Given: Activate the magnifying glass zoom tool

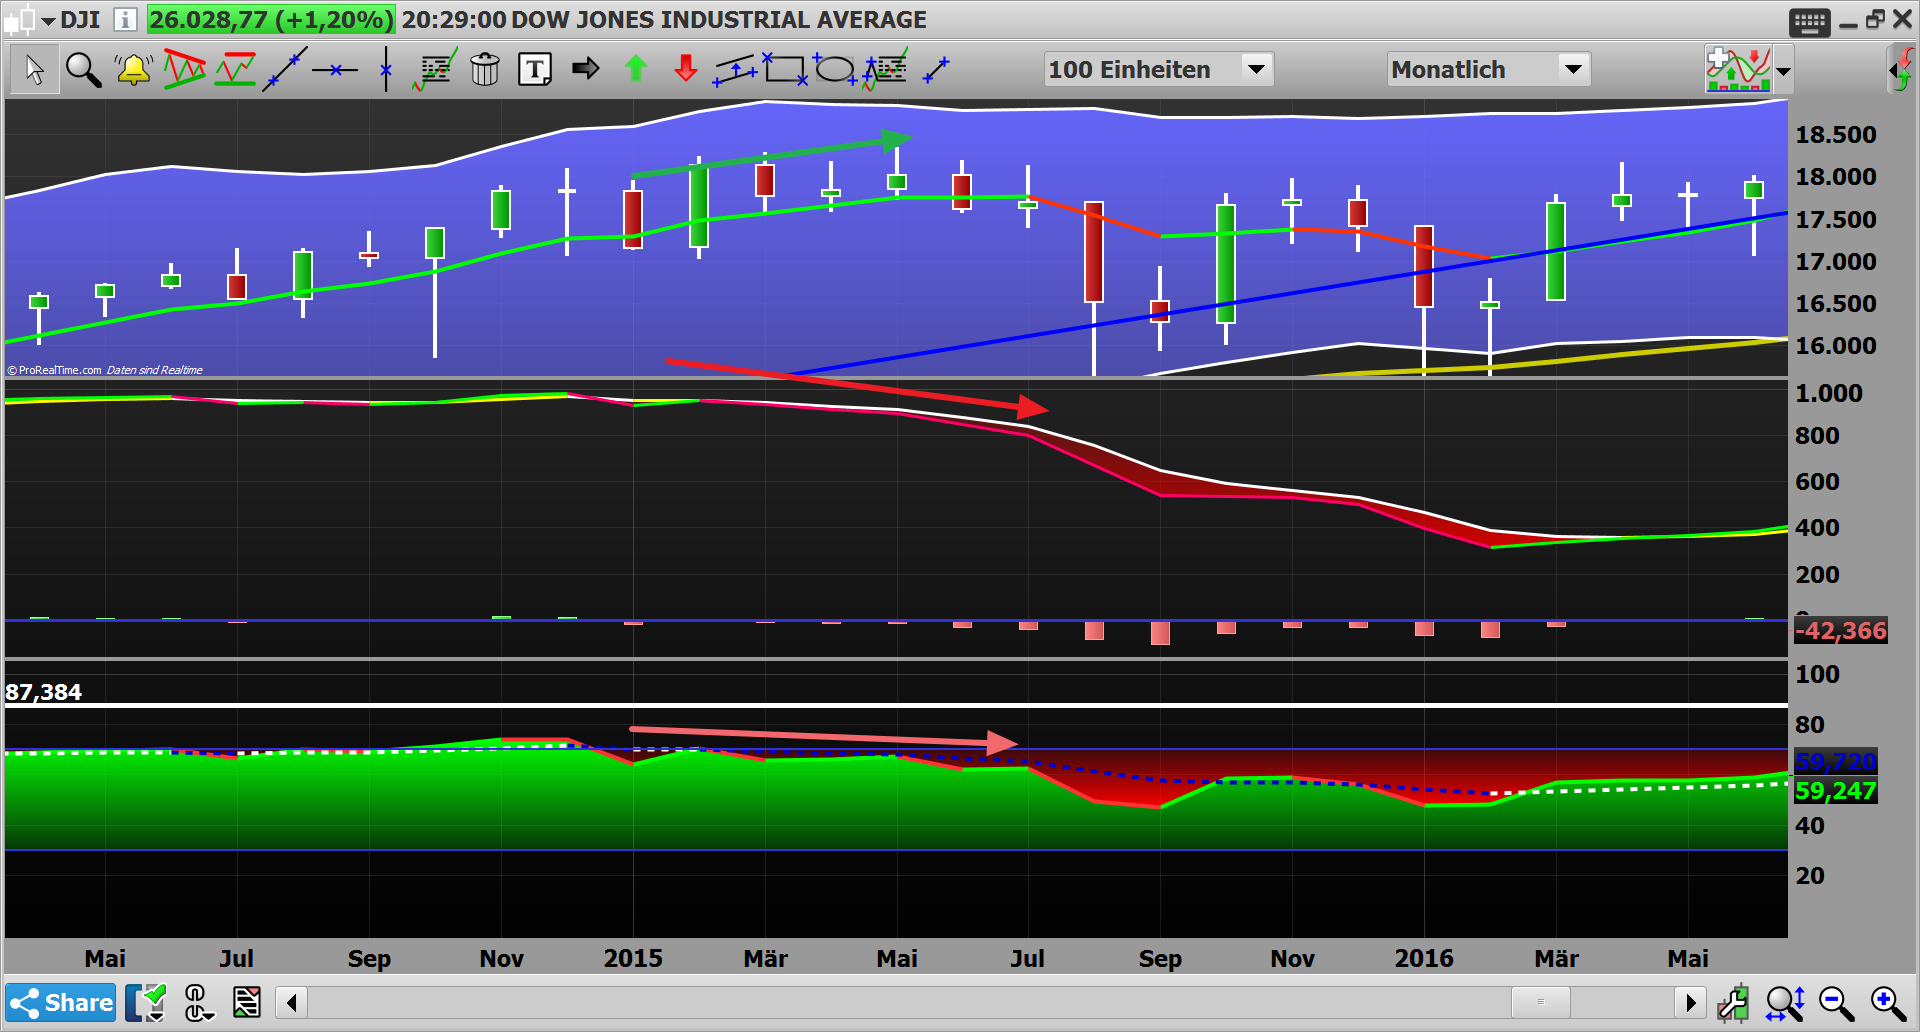Looking at the screenshot, I should 83,69.
